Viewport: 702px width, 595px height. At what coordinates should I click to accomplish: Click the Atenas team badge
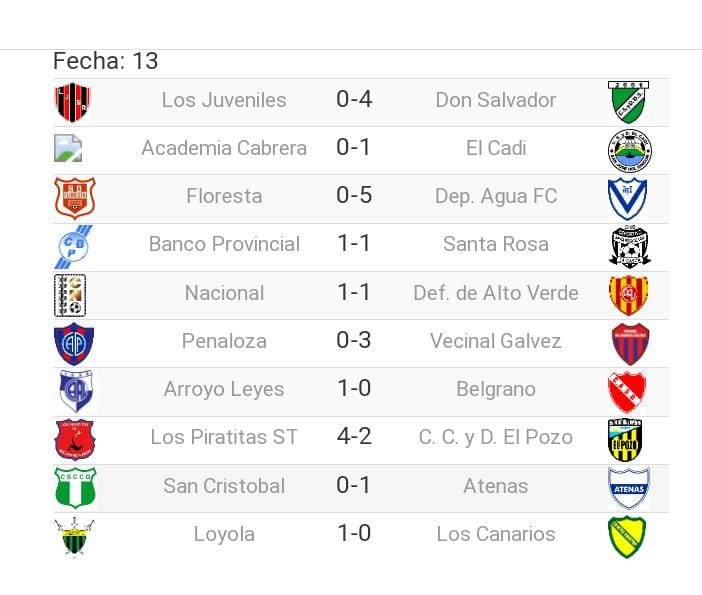(629, 488)
